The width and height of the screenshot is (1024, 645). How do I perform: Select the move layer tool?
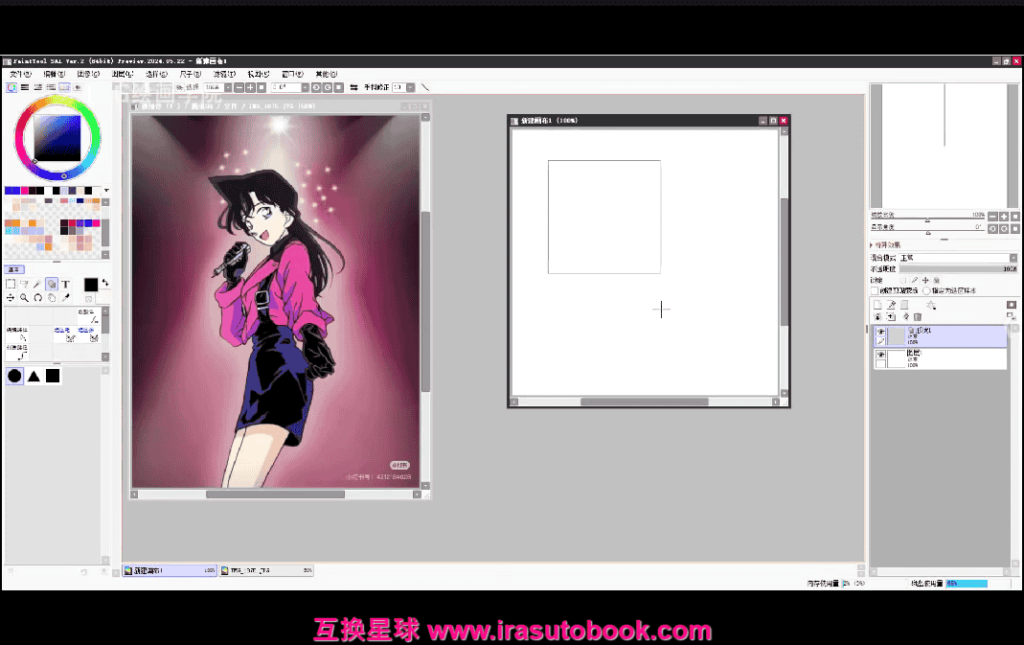(10, 298)
